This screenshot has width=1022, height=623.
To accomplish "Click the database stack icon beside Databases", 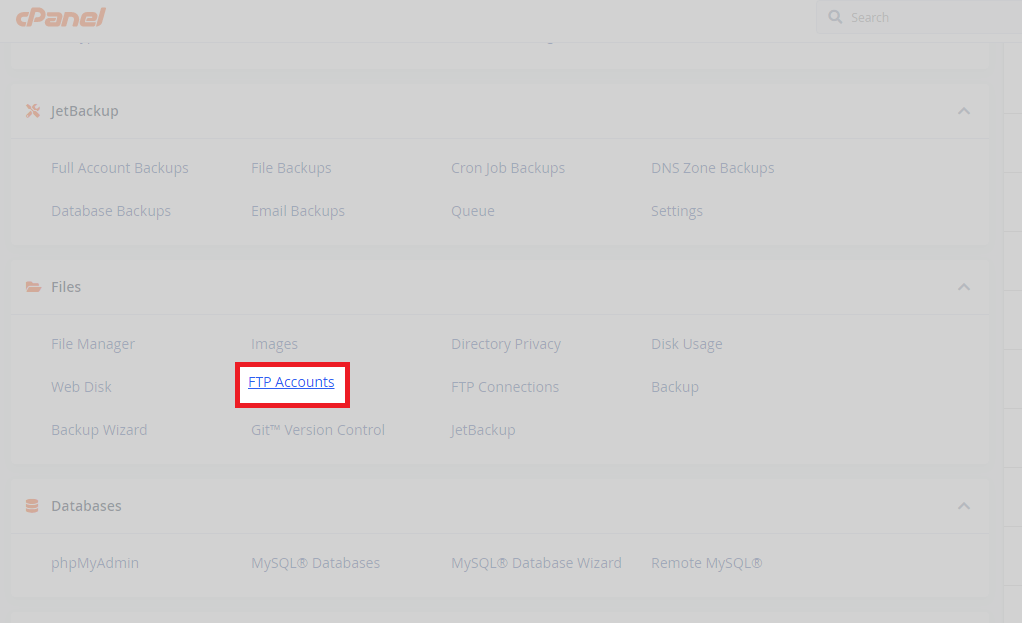I will tap(32, 506).
